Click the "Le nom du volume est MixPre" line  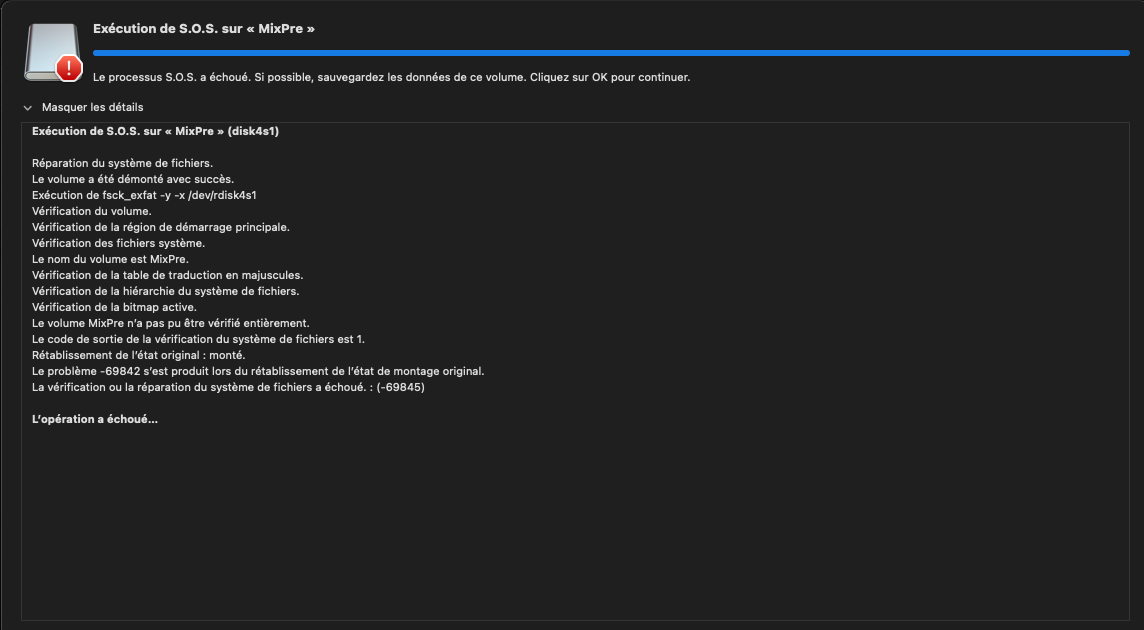pyautogui.click(x=110, y=259)
